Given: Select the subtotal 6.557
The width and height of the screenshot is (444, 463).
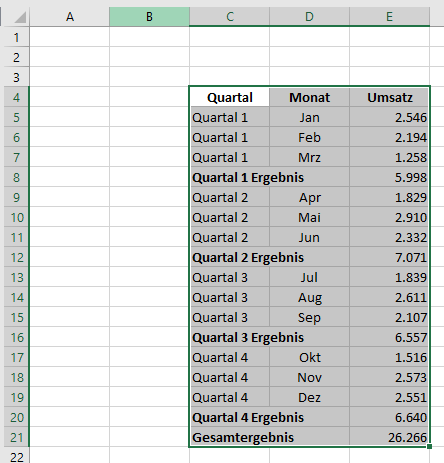Looking at the screenshot, I should [389, 337].
